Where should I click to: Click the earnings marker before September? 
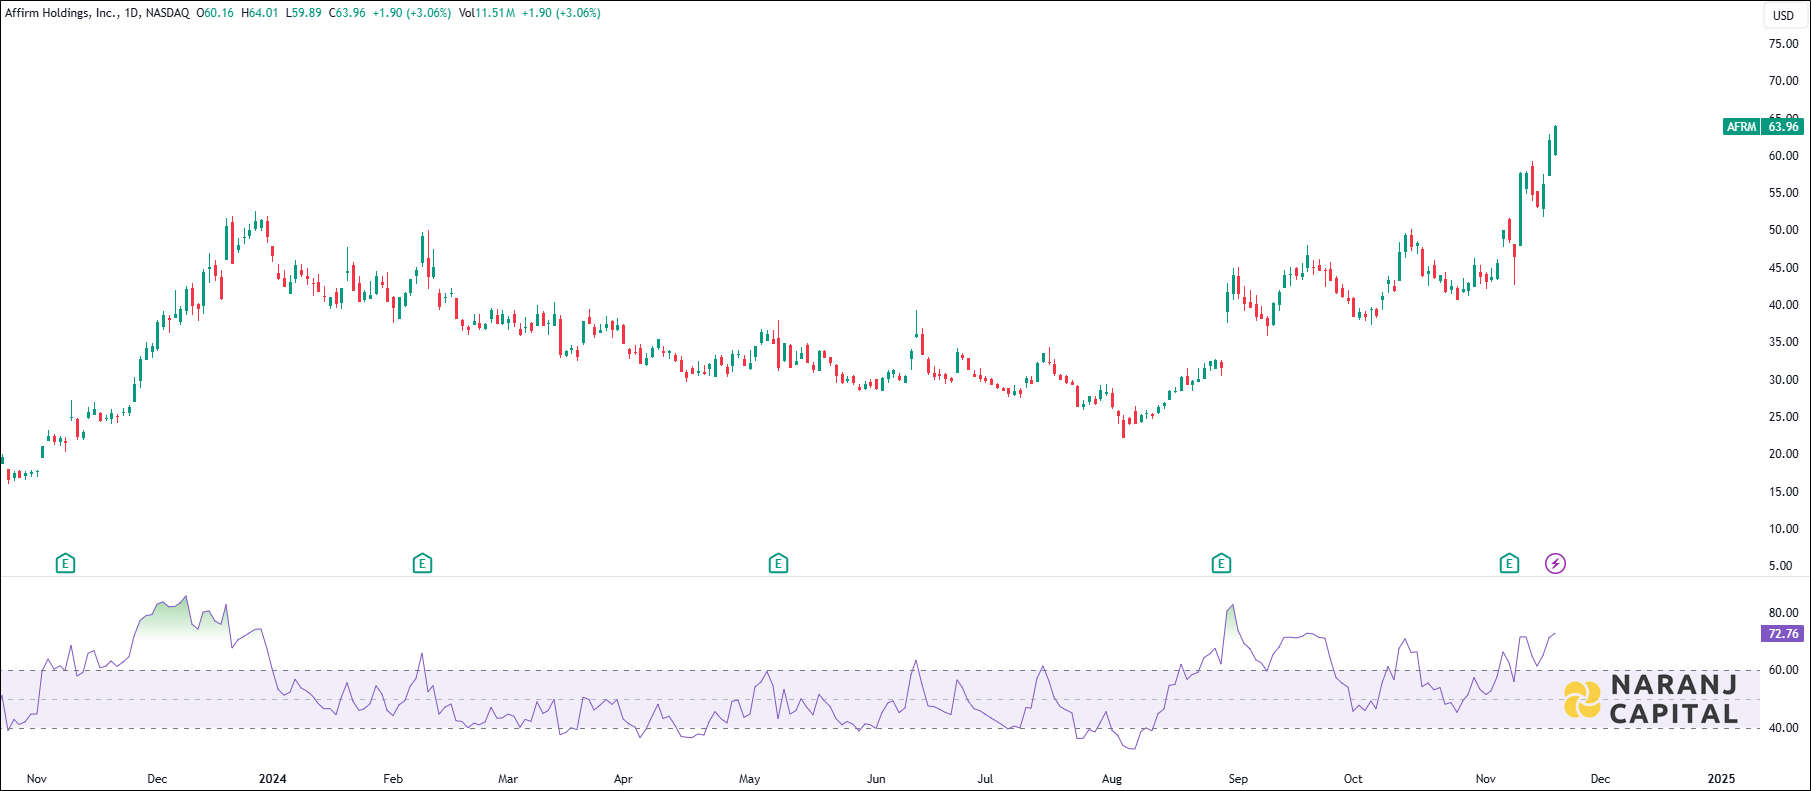coord(1221,564)
